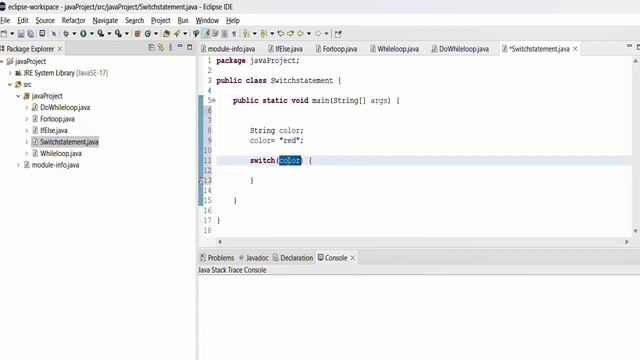640x360 pixels.
Task: Click the Toggle Breadcrumb icon
Action: [x=196, y=34]
